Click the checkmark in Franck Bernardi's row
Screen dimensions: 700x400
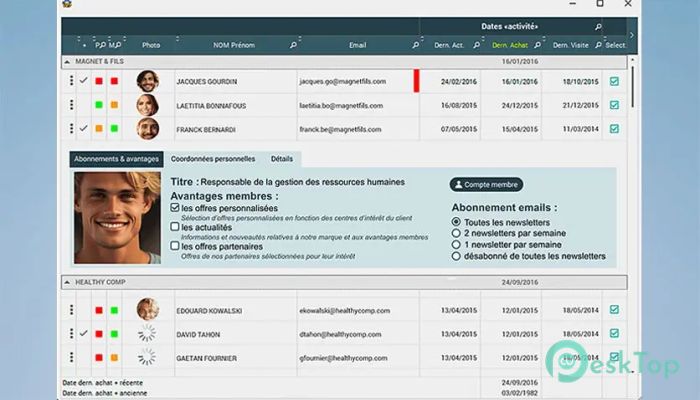coord(83,129)
